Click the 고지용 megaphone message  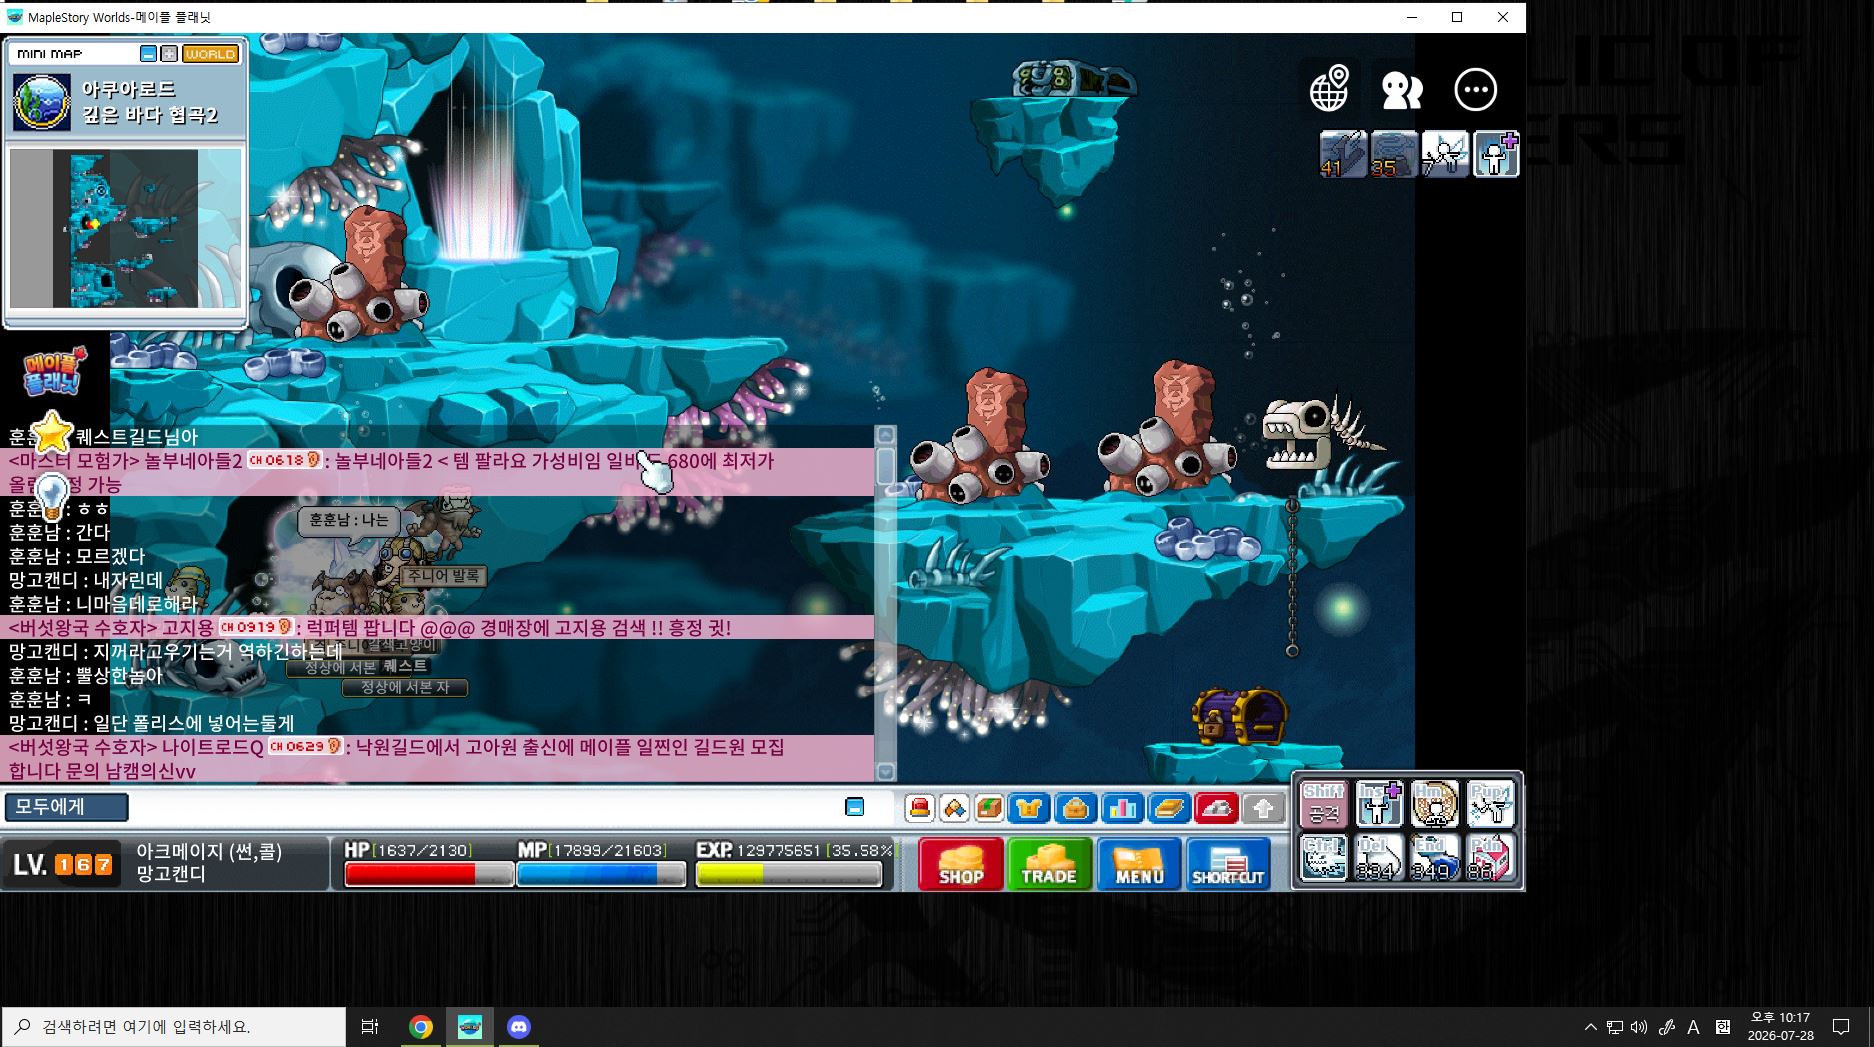[x=437, y=628]
